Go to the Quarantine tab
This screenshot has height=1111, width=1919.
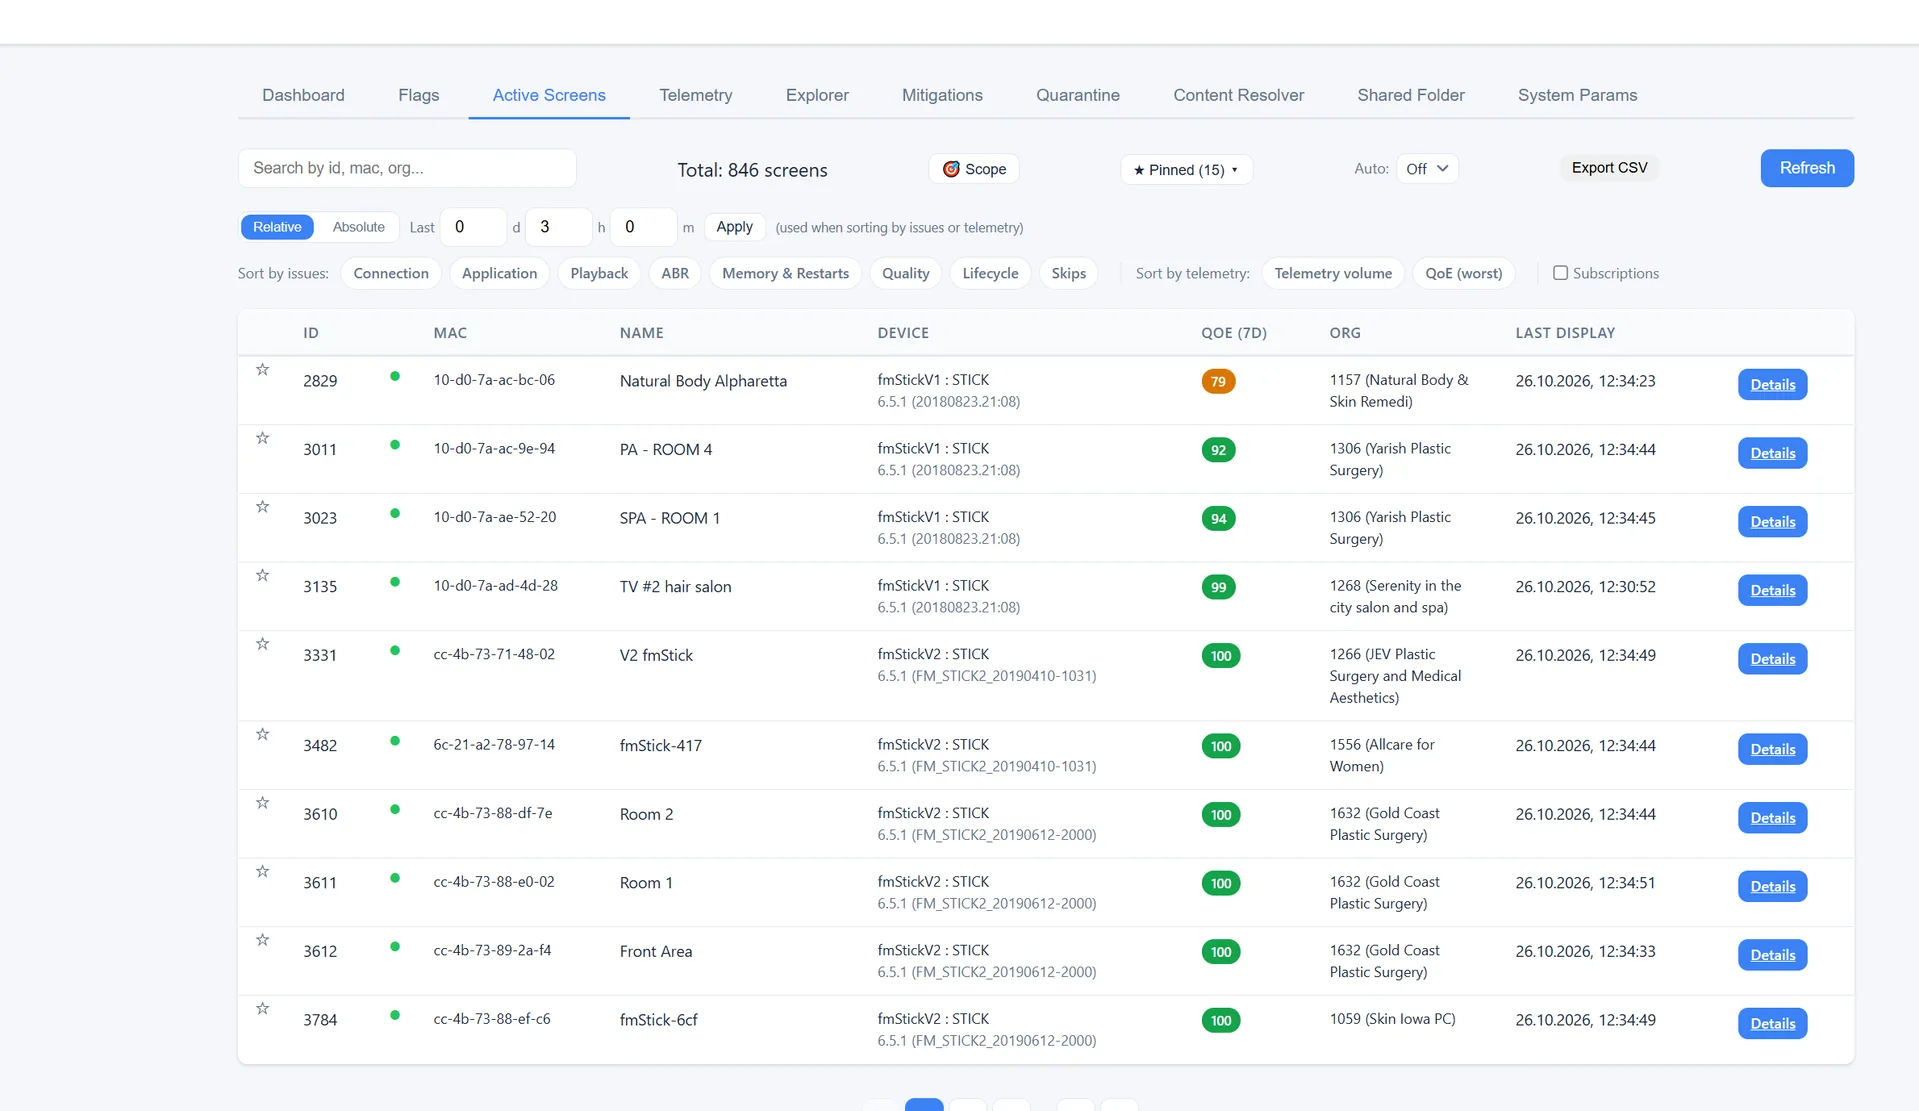[1077, 95]
